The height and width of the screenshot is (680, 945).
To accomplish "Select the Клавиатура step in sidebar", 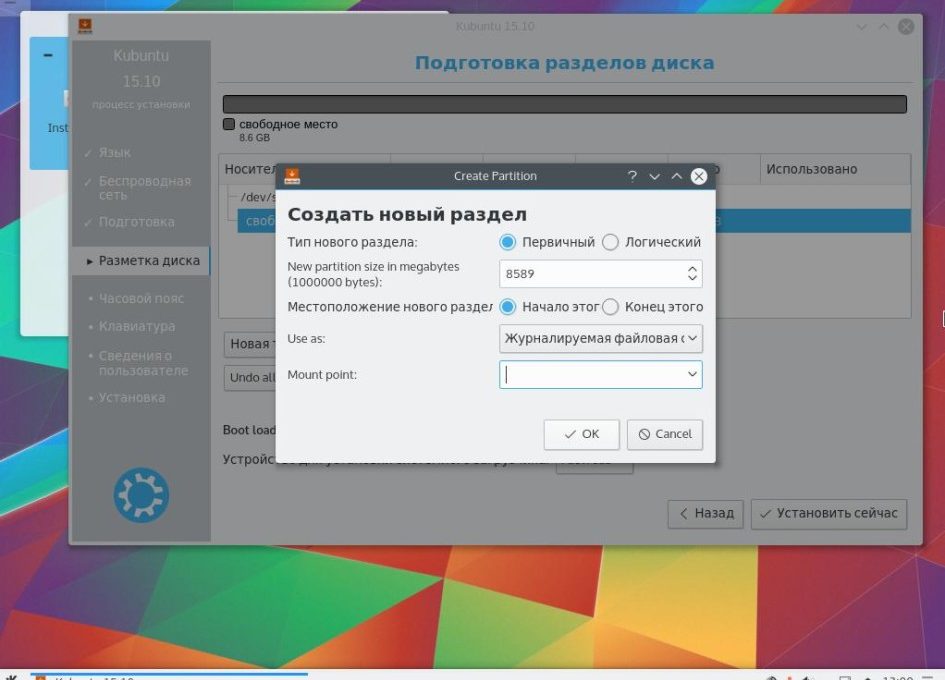I will (x=137, y=326).
